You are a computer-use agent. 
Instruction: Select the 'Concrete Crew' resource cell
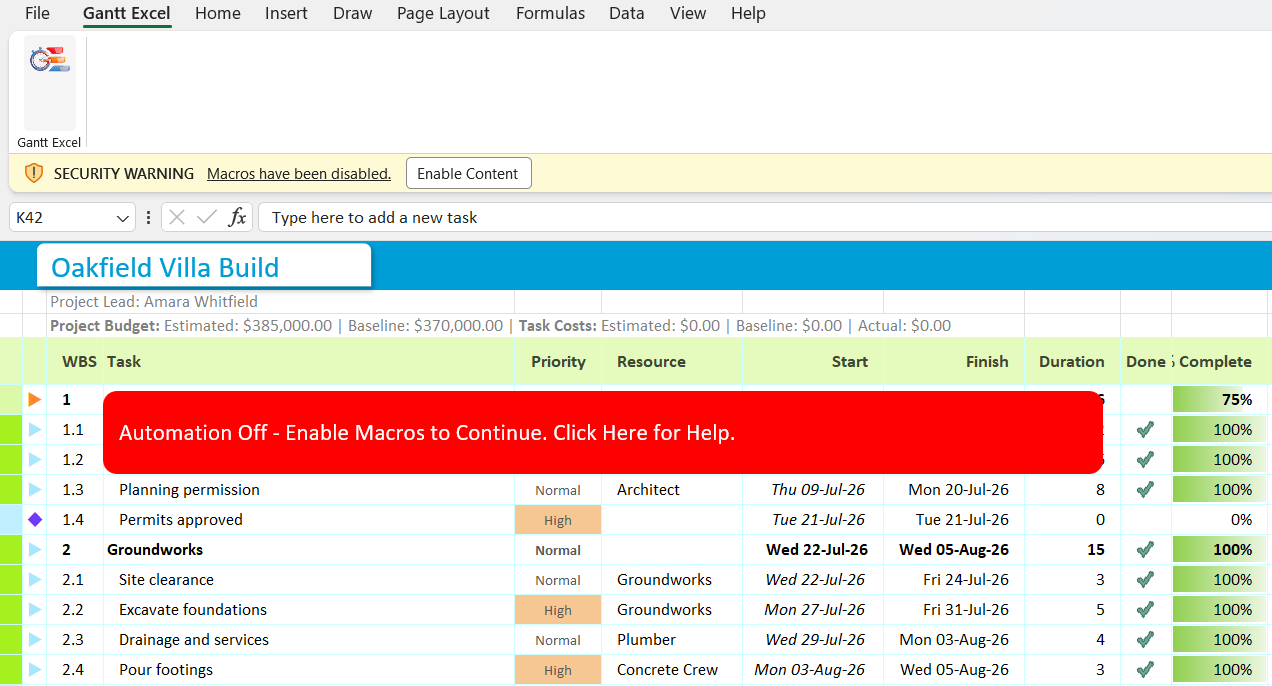click(672, 669)
